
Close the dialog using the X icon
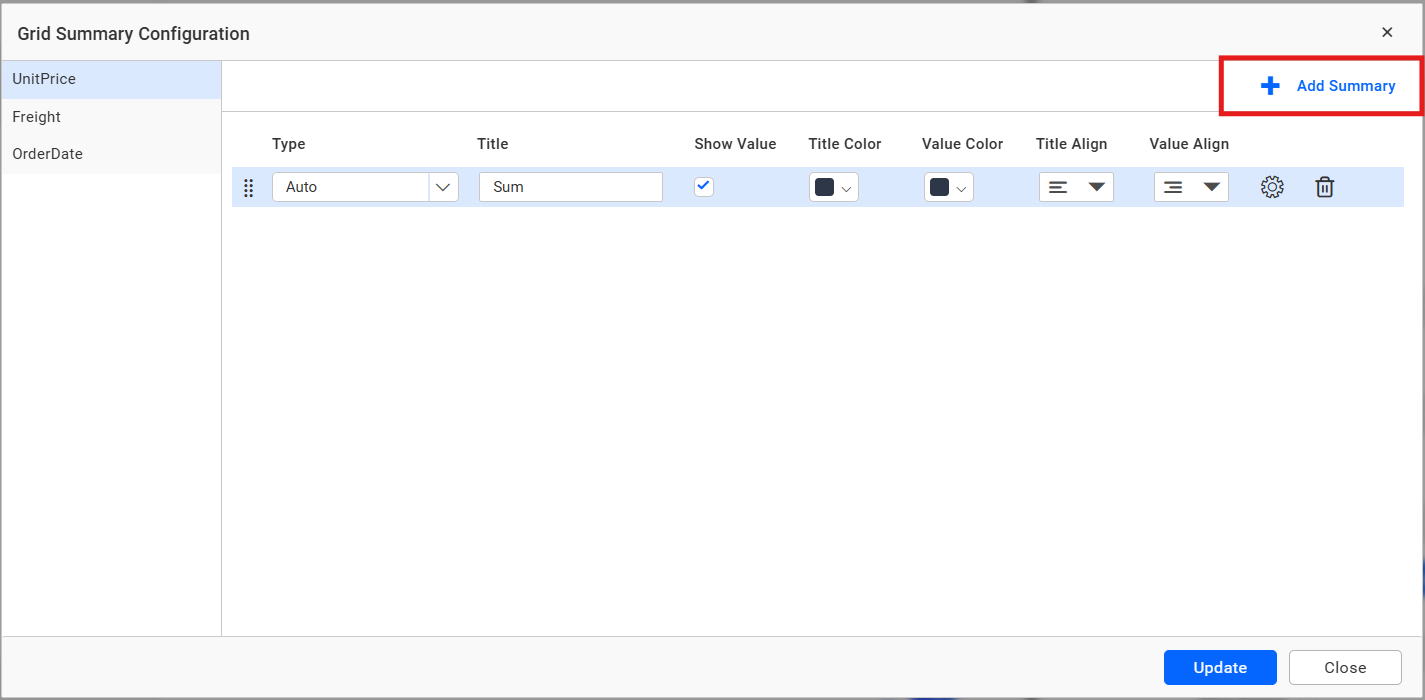click(x=1387, y=33)
